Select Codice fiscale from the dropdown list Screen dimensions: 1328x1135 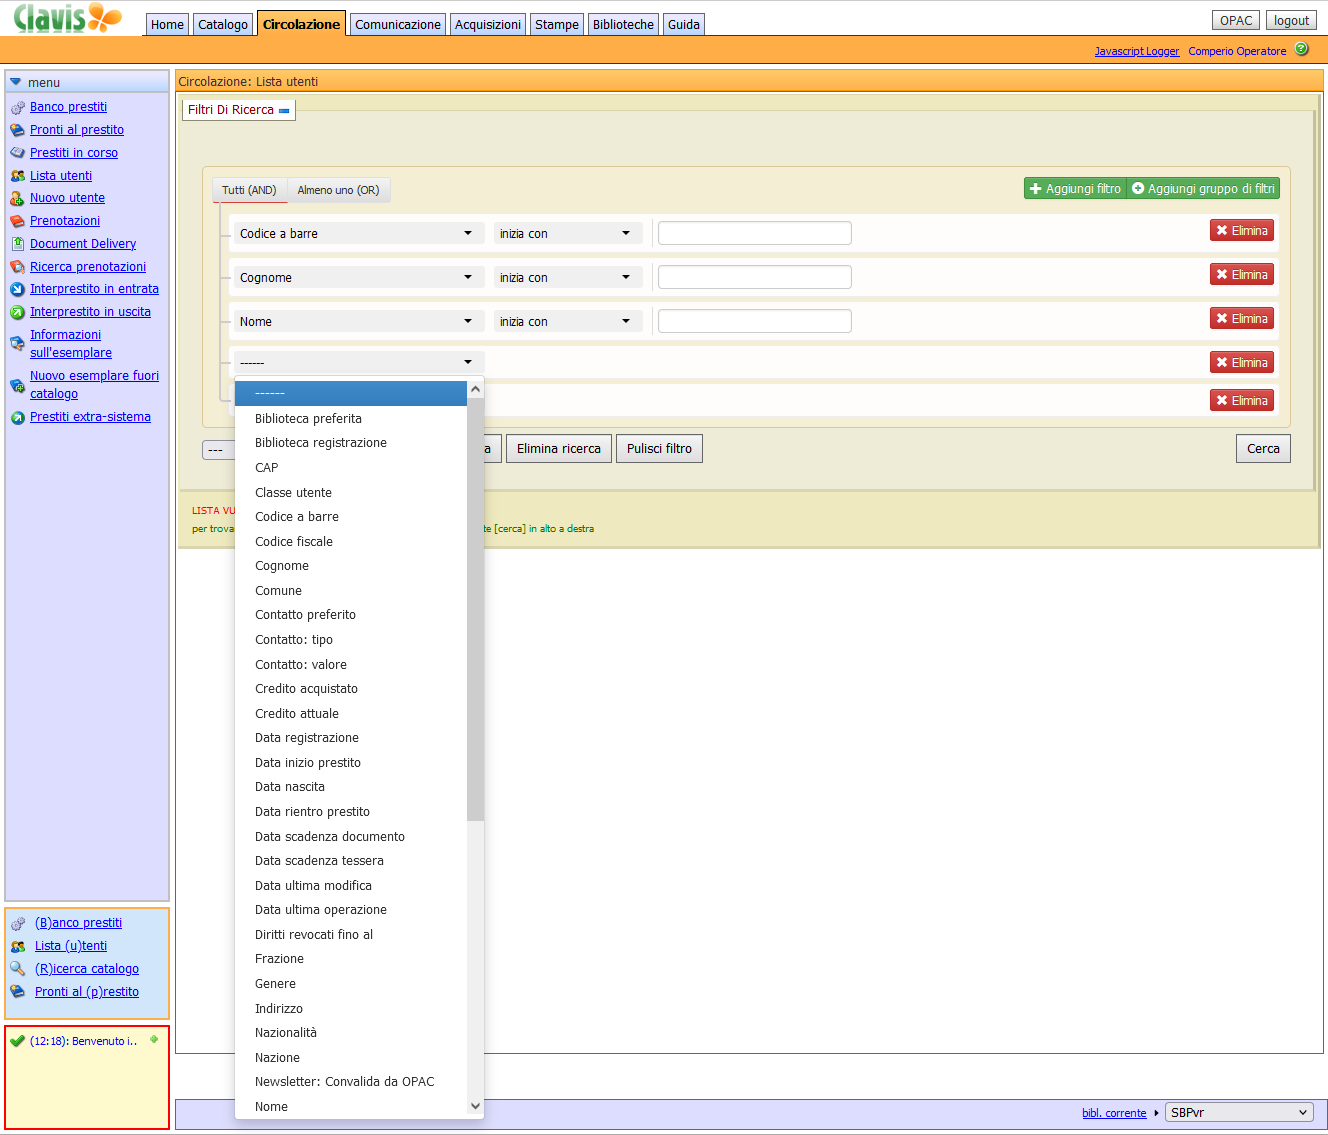[294, 542]
